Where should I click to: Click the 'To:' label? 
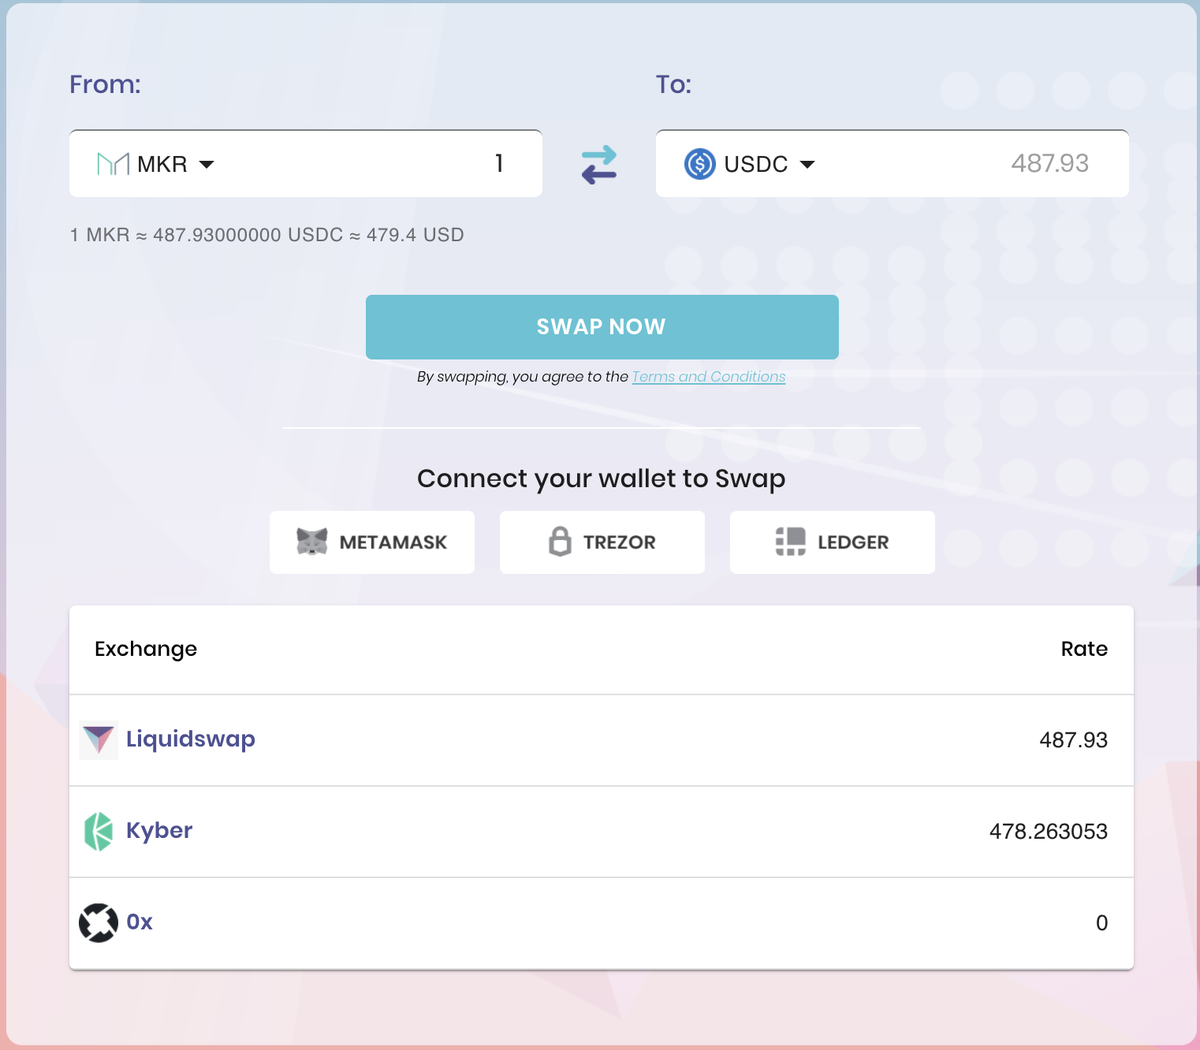coord(674,85)
